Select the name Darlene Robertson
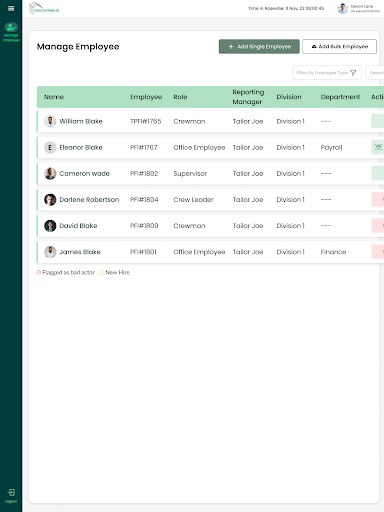 (x=89, y=200)
